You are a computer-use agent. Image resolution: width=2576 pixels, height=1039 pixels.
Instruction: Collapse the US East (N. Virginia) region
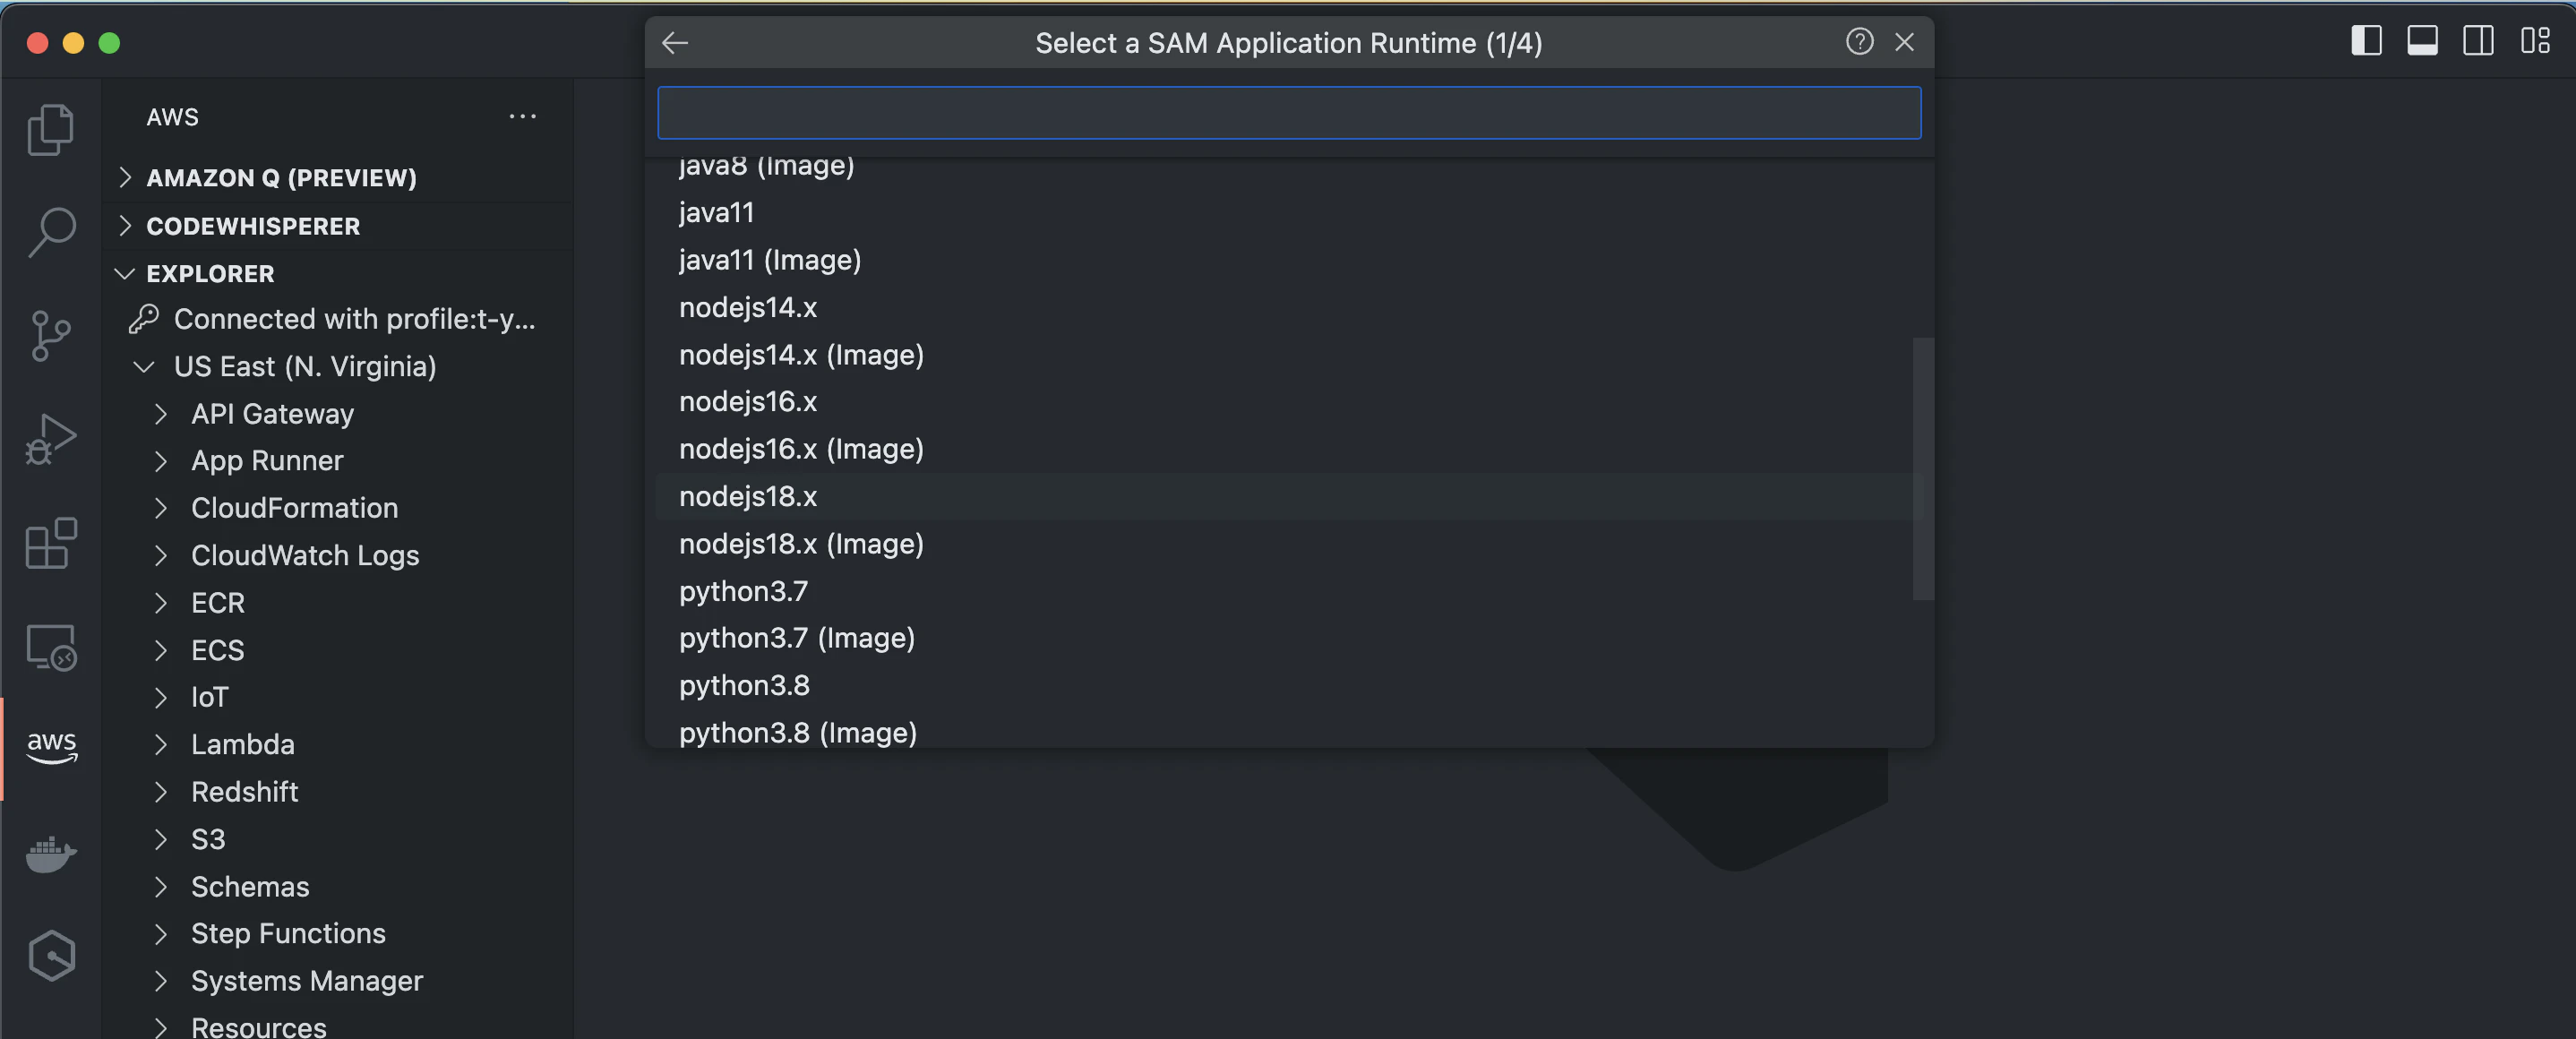(x=144, y=366)
